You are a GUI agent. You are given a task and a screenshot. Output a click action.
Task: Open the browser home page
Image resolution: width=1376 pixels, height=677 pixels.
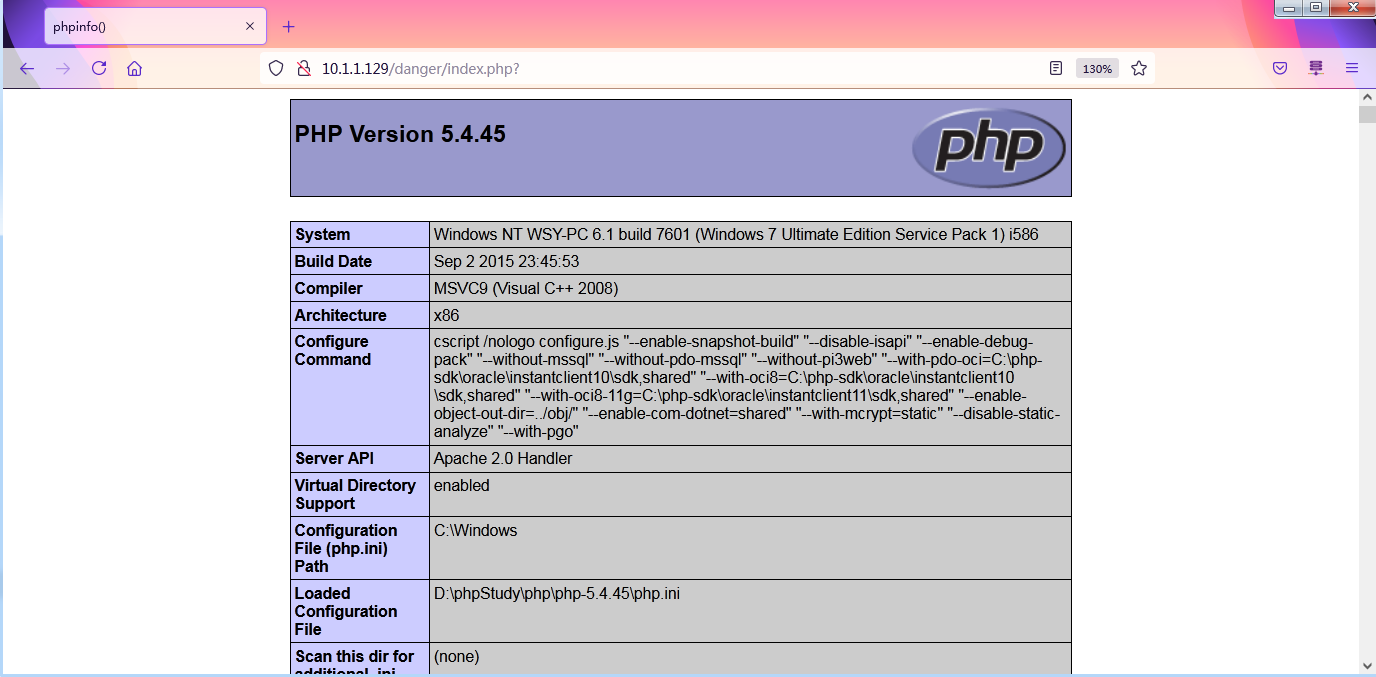(135, 69)
